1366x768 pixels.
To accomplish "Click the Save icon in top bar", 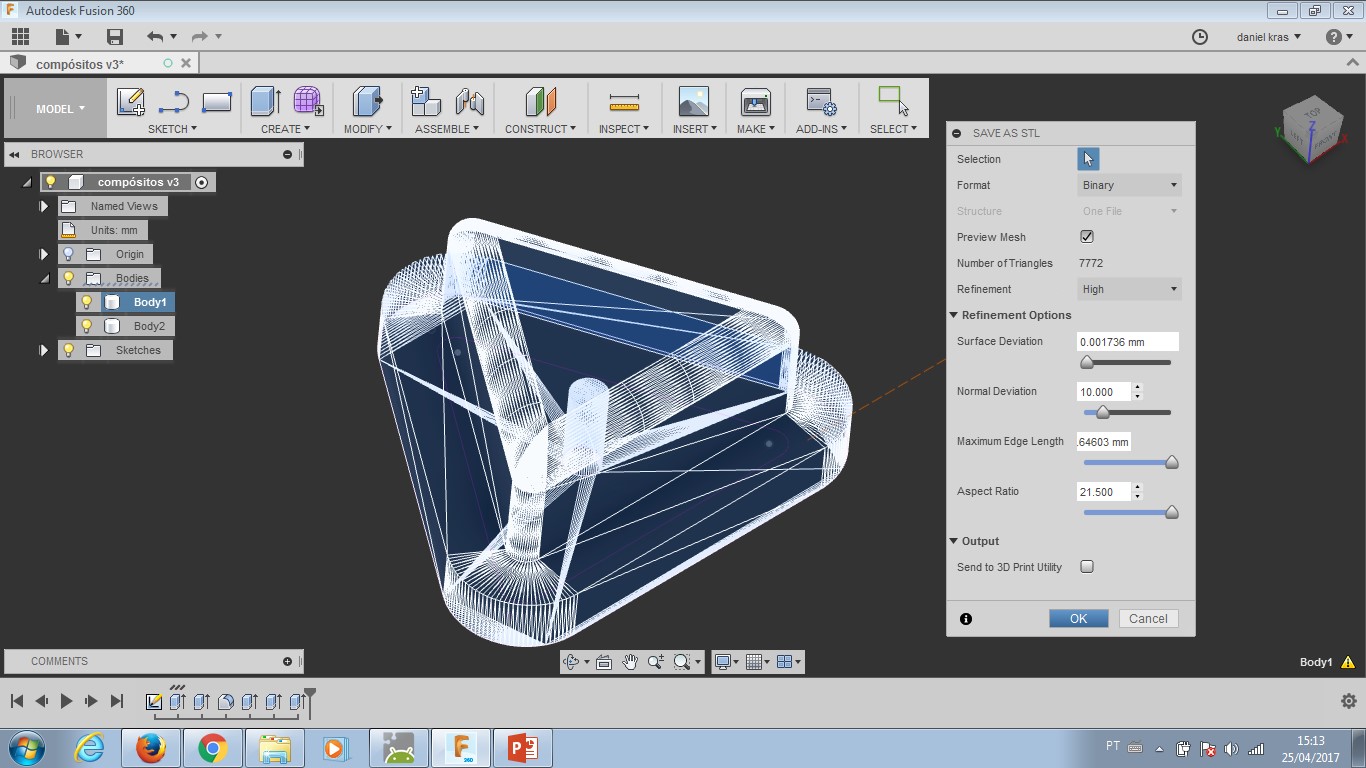I will pyautogui.click(x=115, y=37).
